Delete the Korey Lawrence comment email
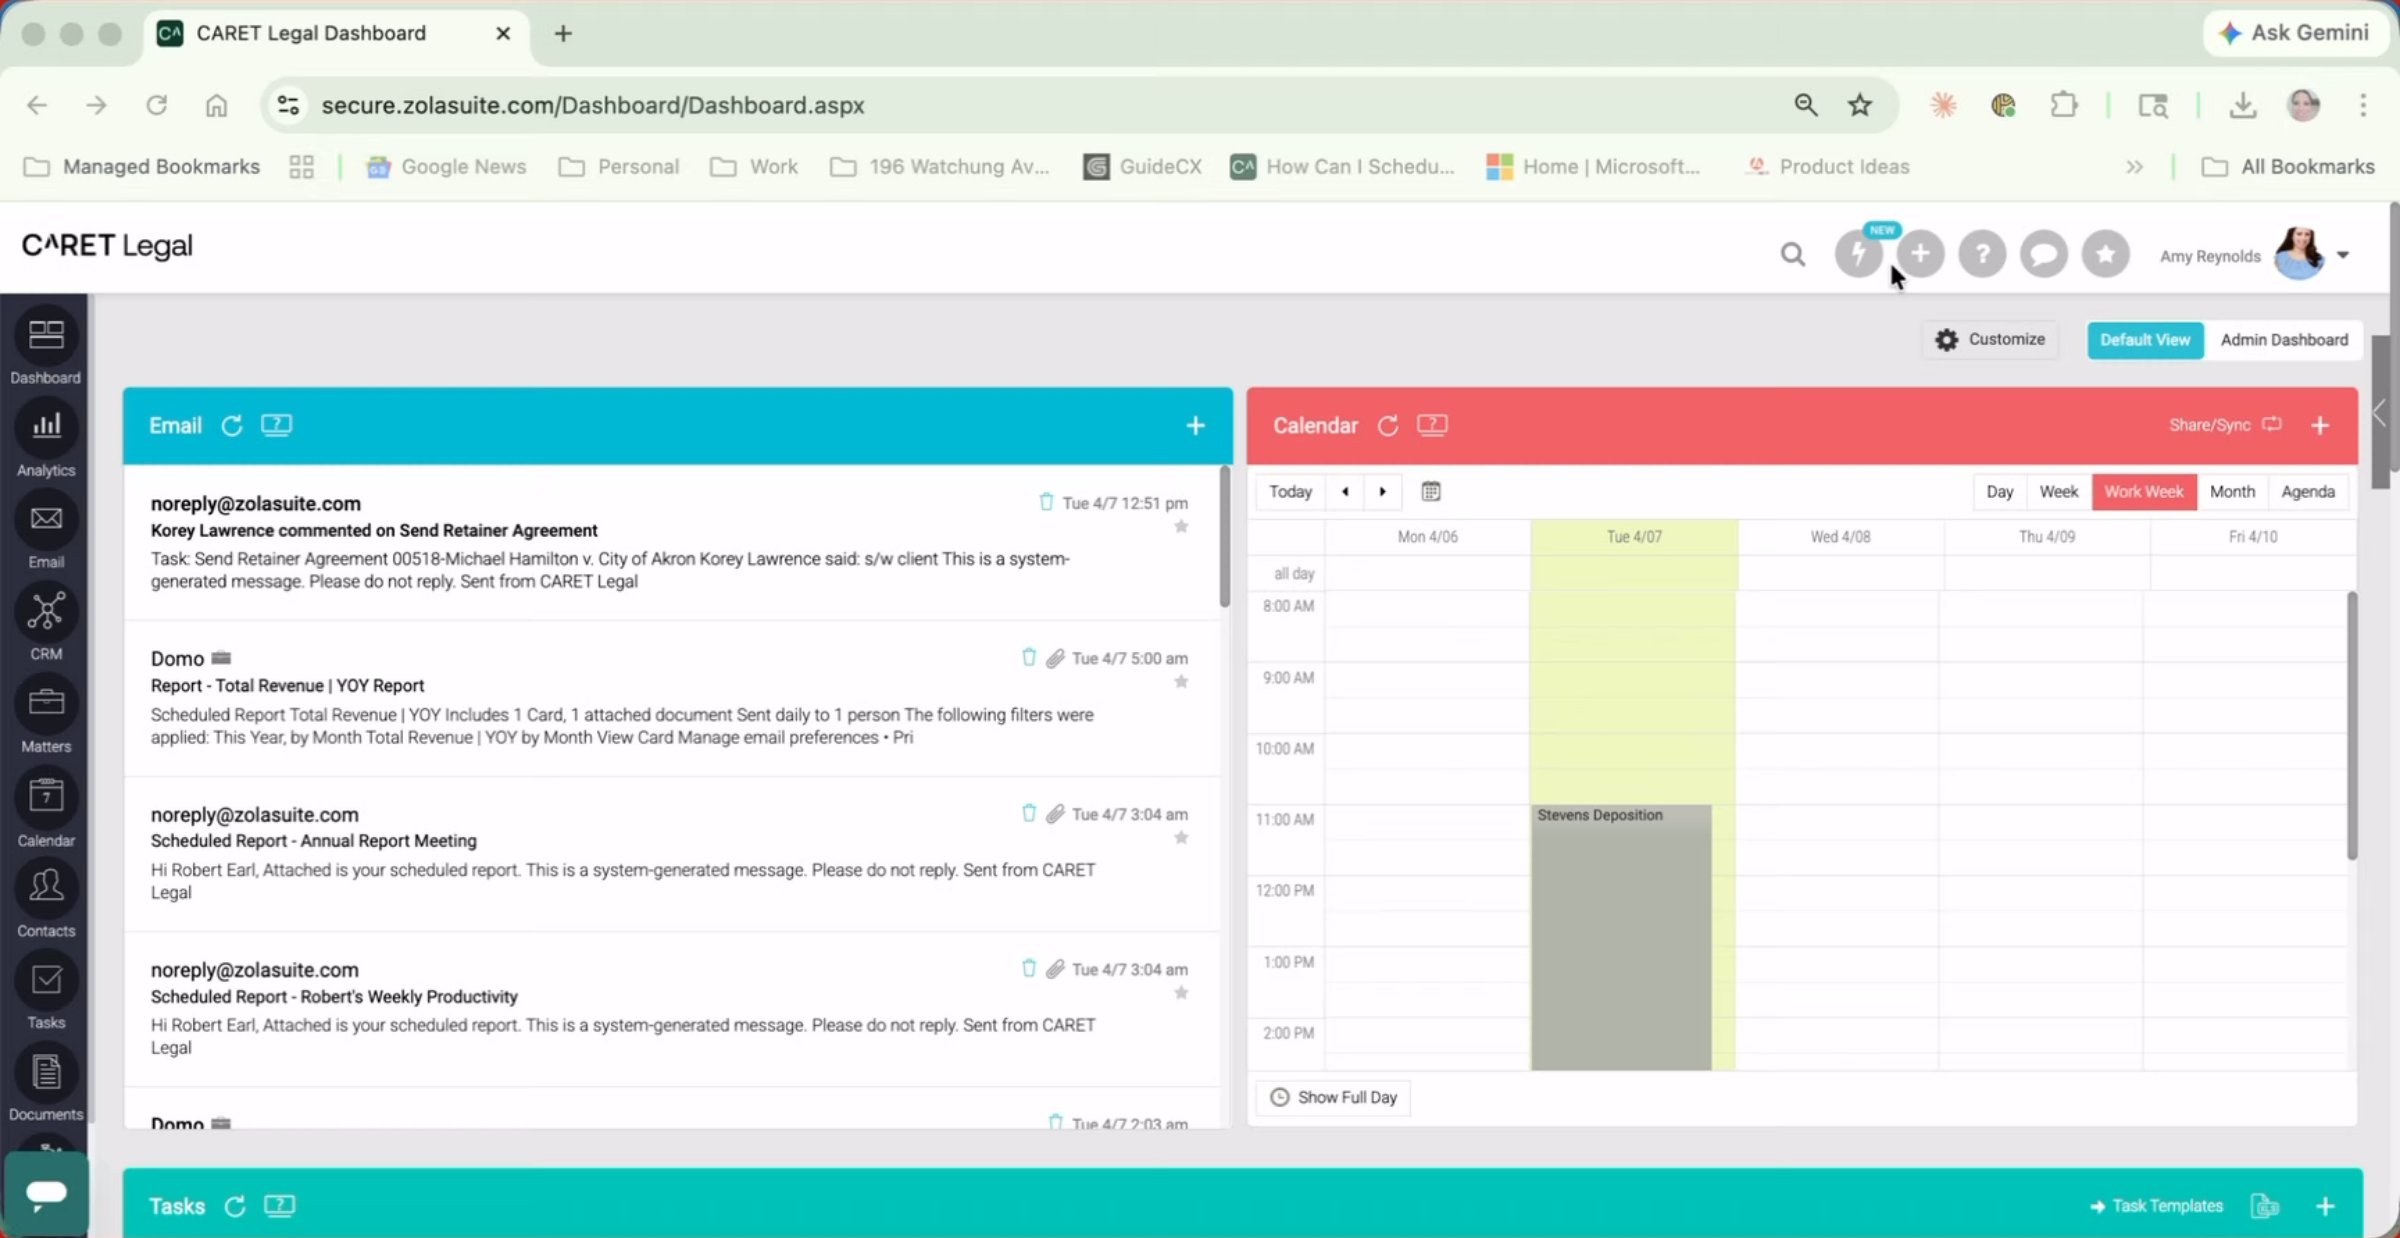 tap(1046, 502)
